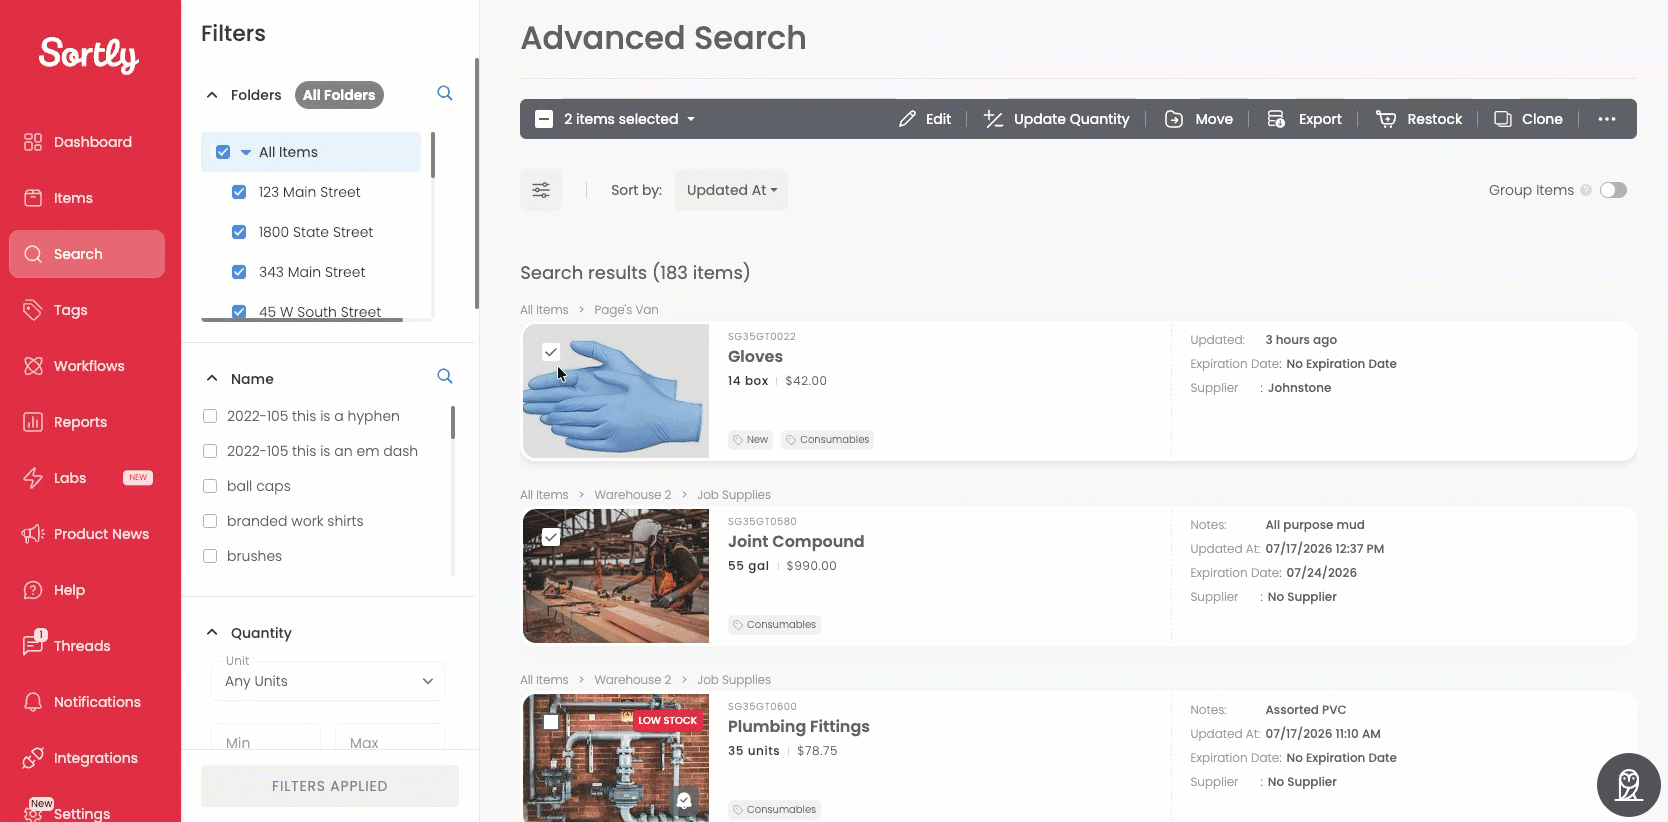Image resolution: width=1668 pixels, height=822 pixels.
Task: Go to the Search page in sidebar
Action: pos(87,254)
